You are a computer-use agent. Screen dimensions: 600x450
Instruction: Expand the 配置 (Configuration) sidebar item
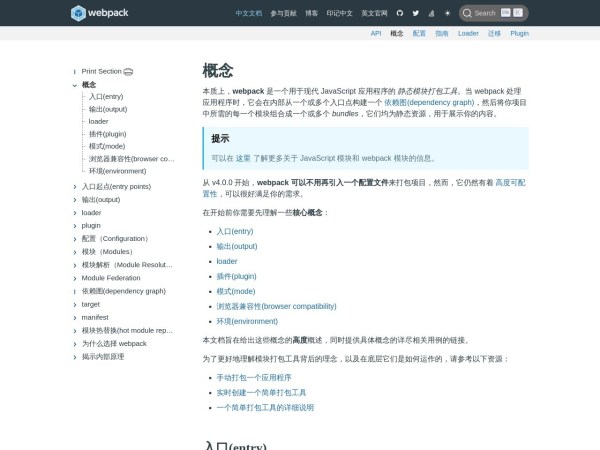pos(74,239)
